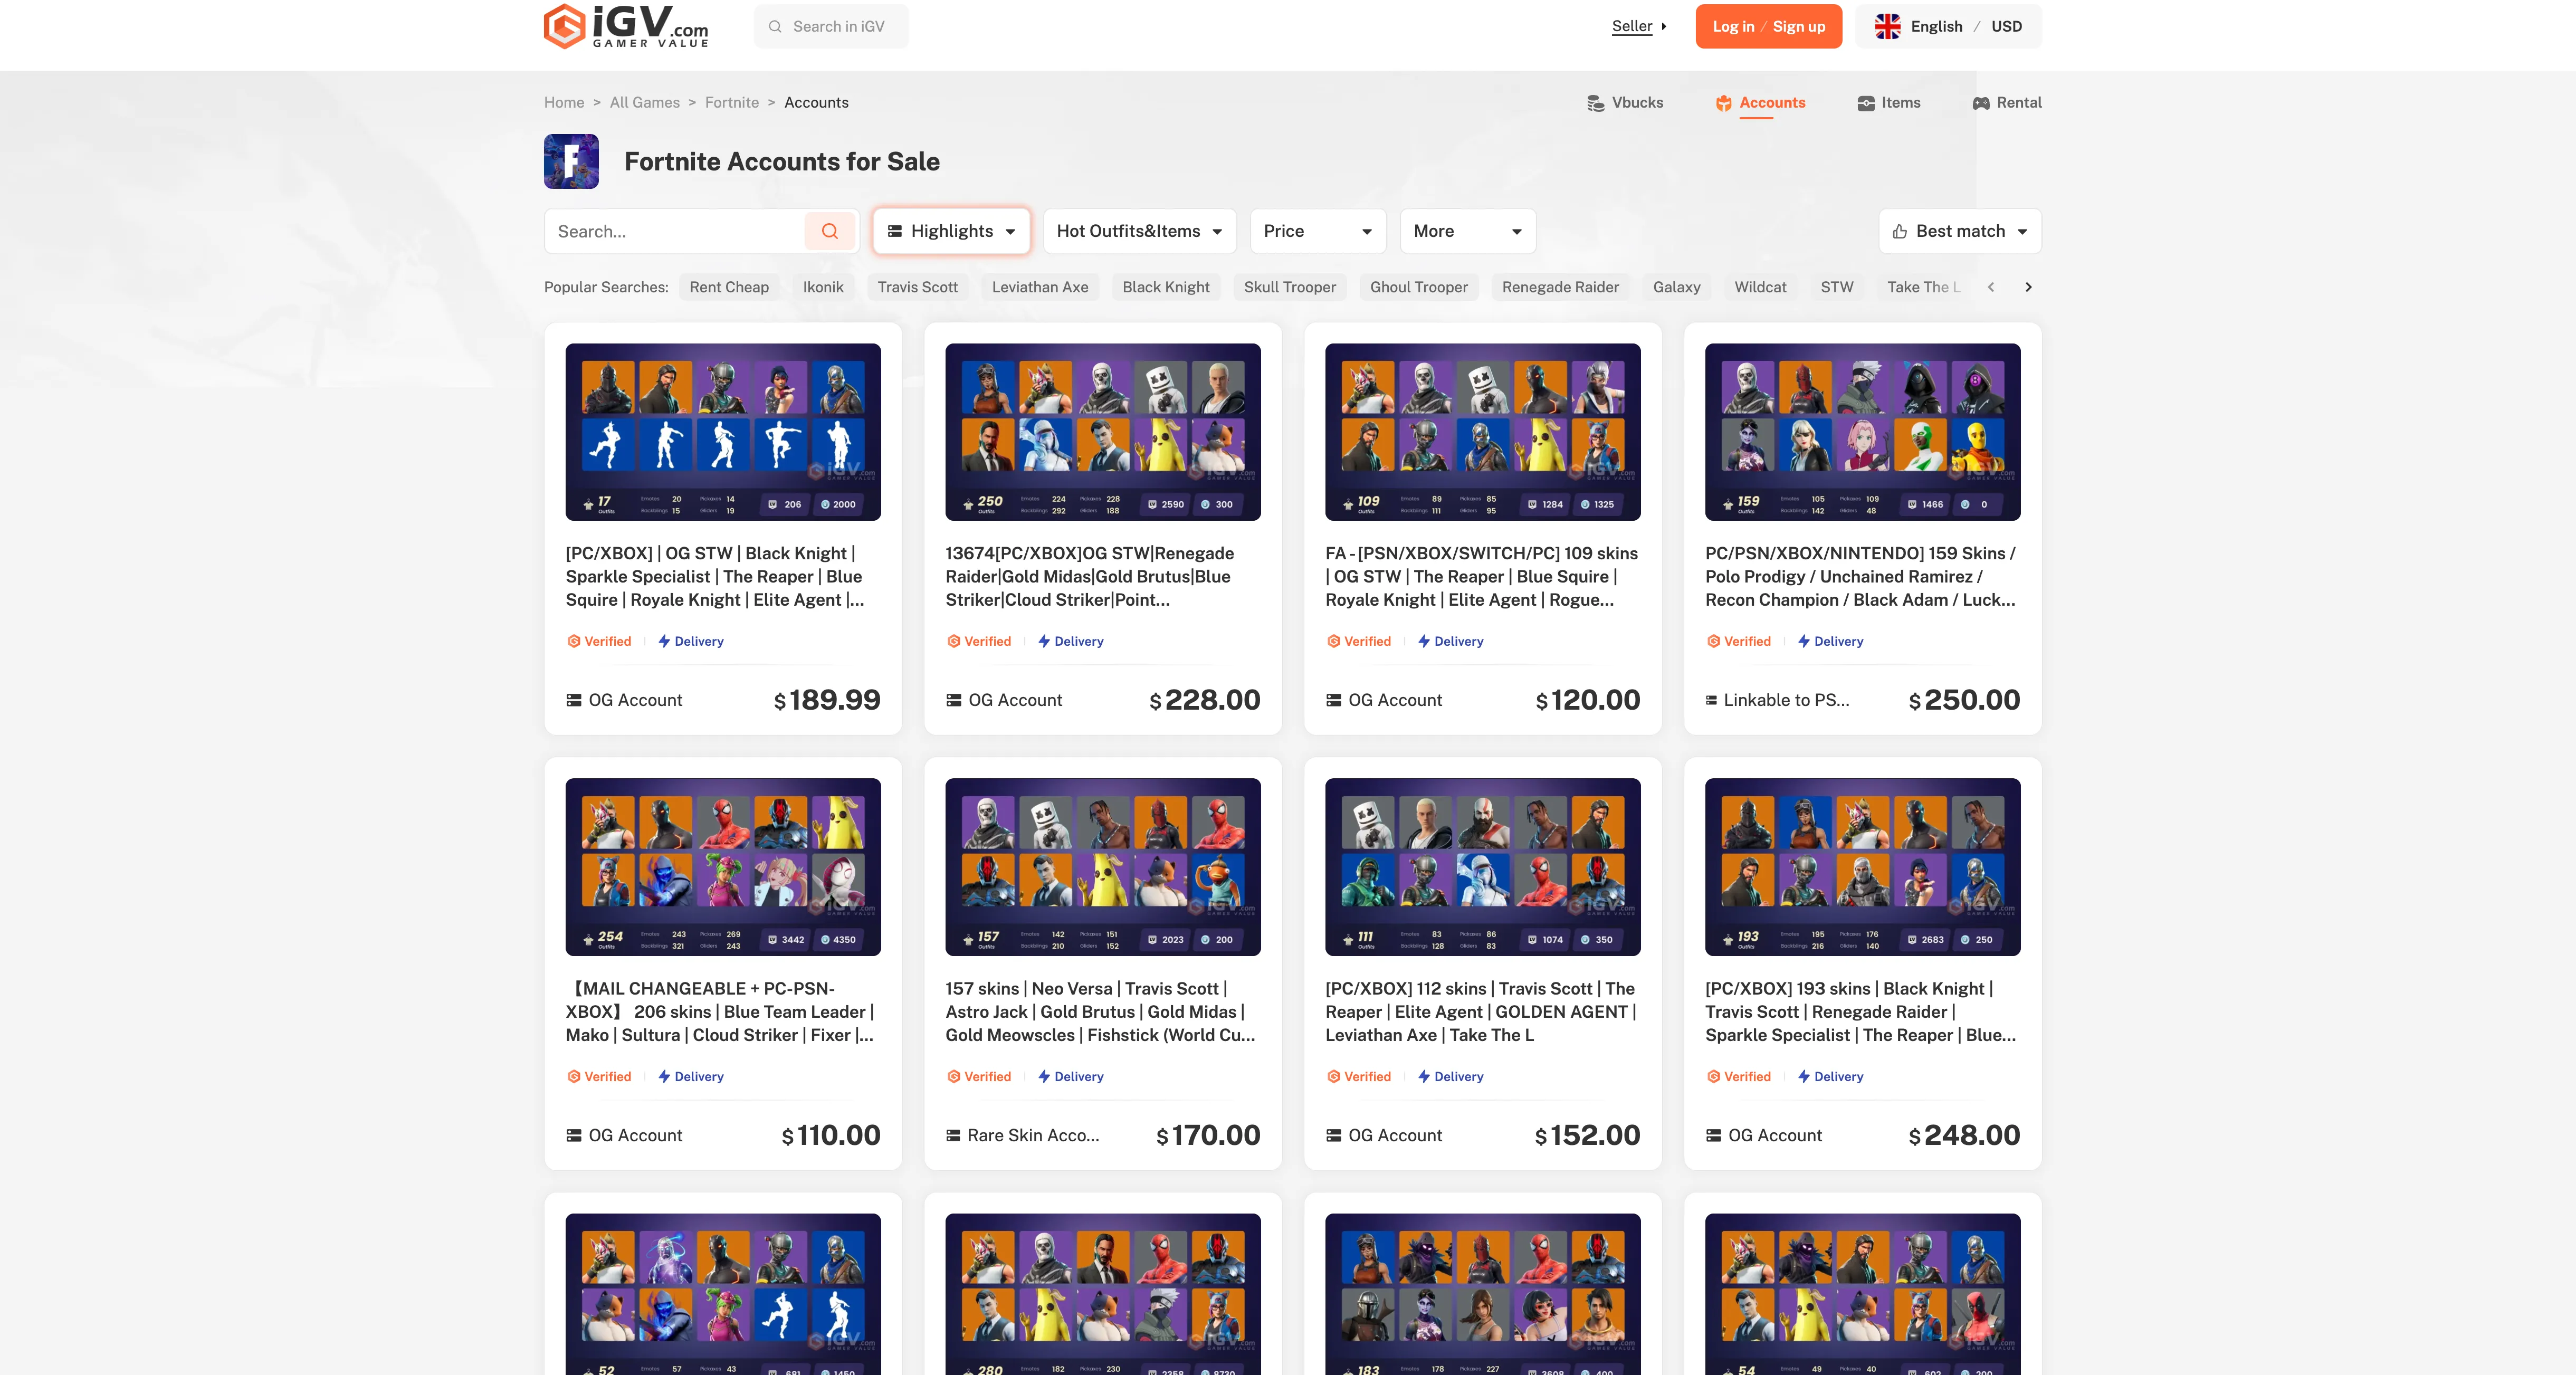Click the Verified badge on the $189.99 listing

coord(599,641)
